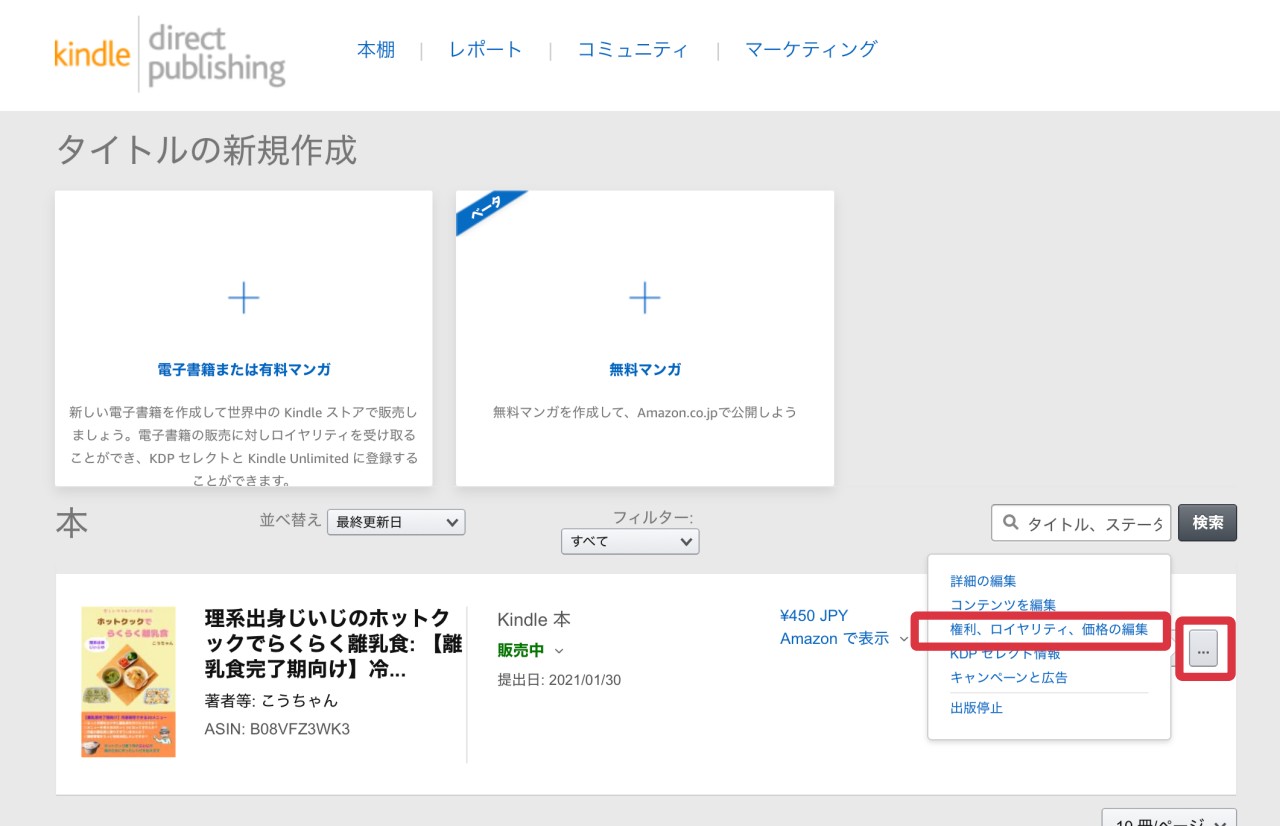Expand the フィルター dropdown showing すべて
The image size is (1280, 826).
tap(630, 541)
